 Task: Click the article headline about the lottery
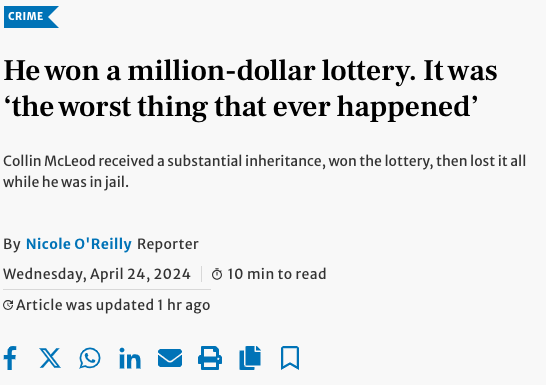click(250, 88)
